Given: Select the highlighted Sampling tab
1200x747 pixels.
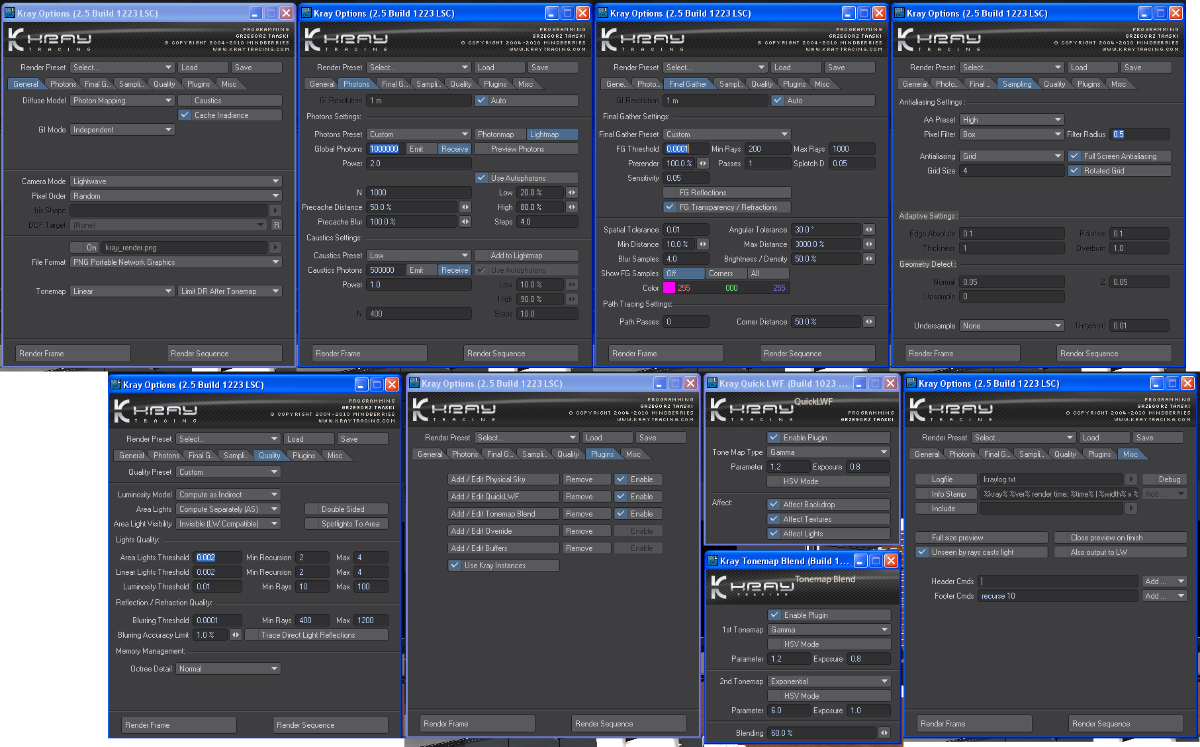Looking at the screenshot, I should (1015, 85).
